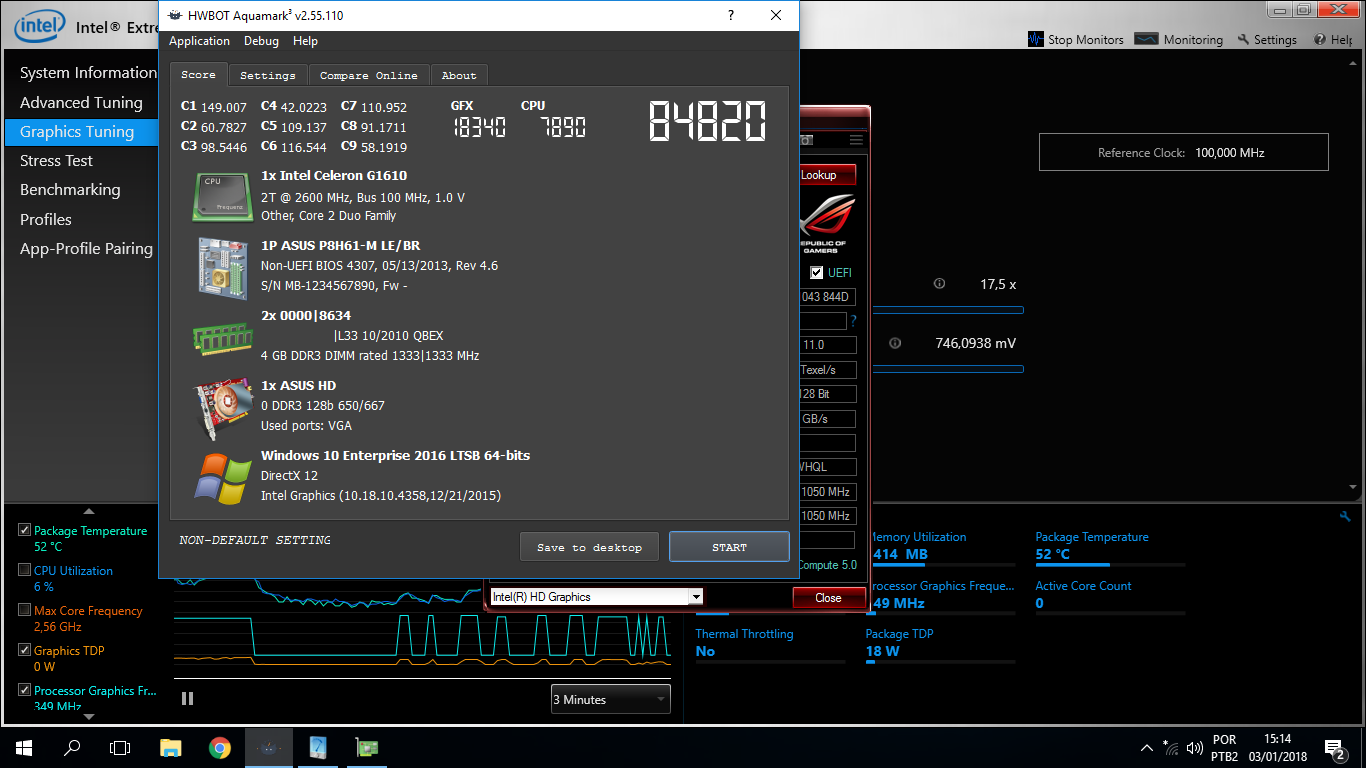This screenshot has width=1366, height=768.
Task: Select the Score tab
Action: click(198, 74)
